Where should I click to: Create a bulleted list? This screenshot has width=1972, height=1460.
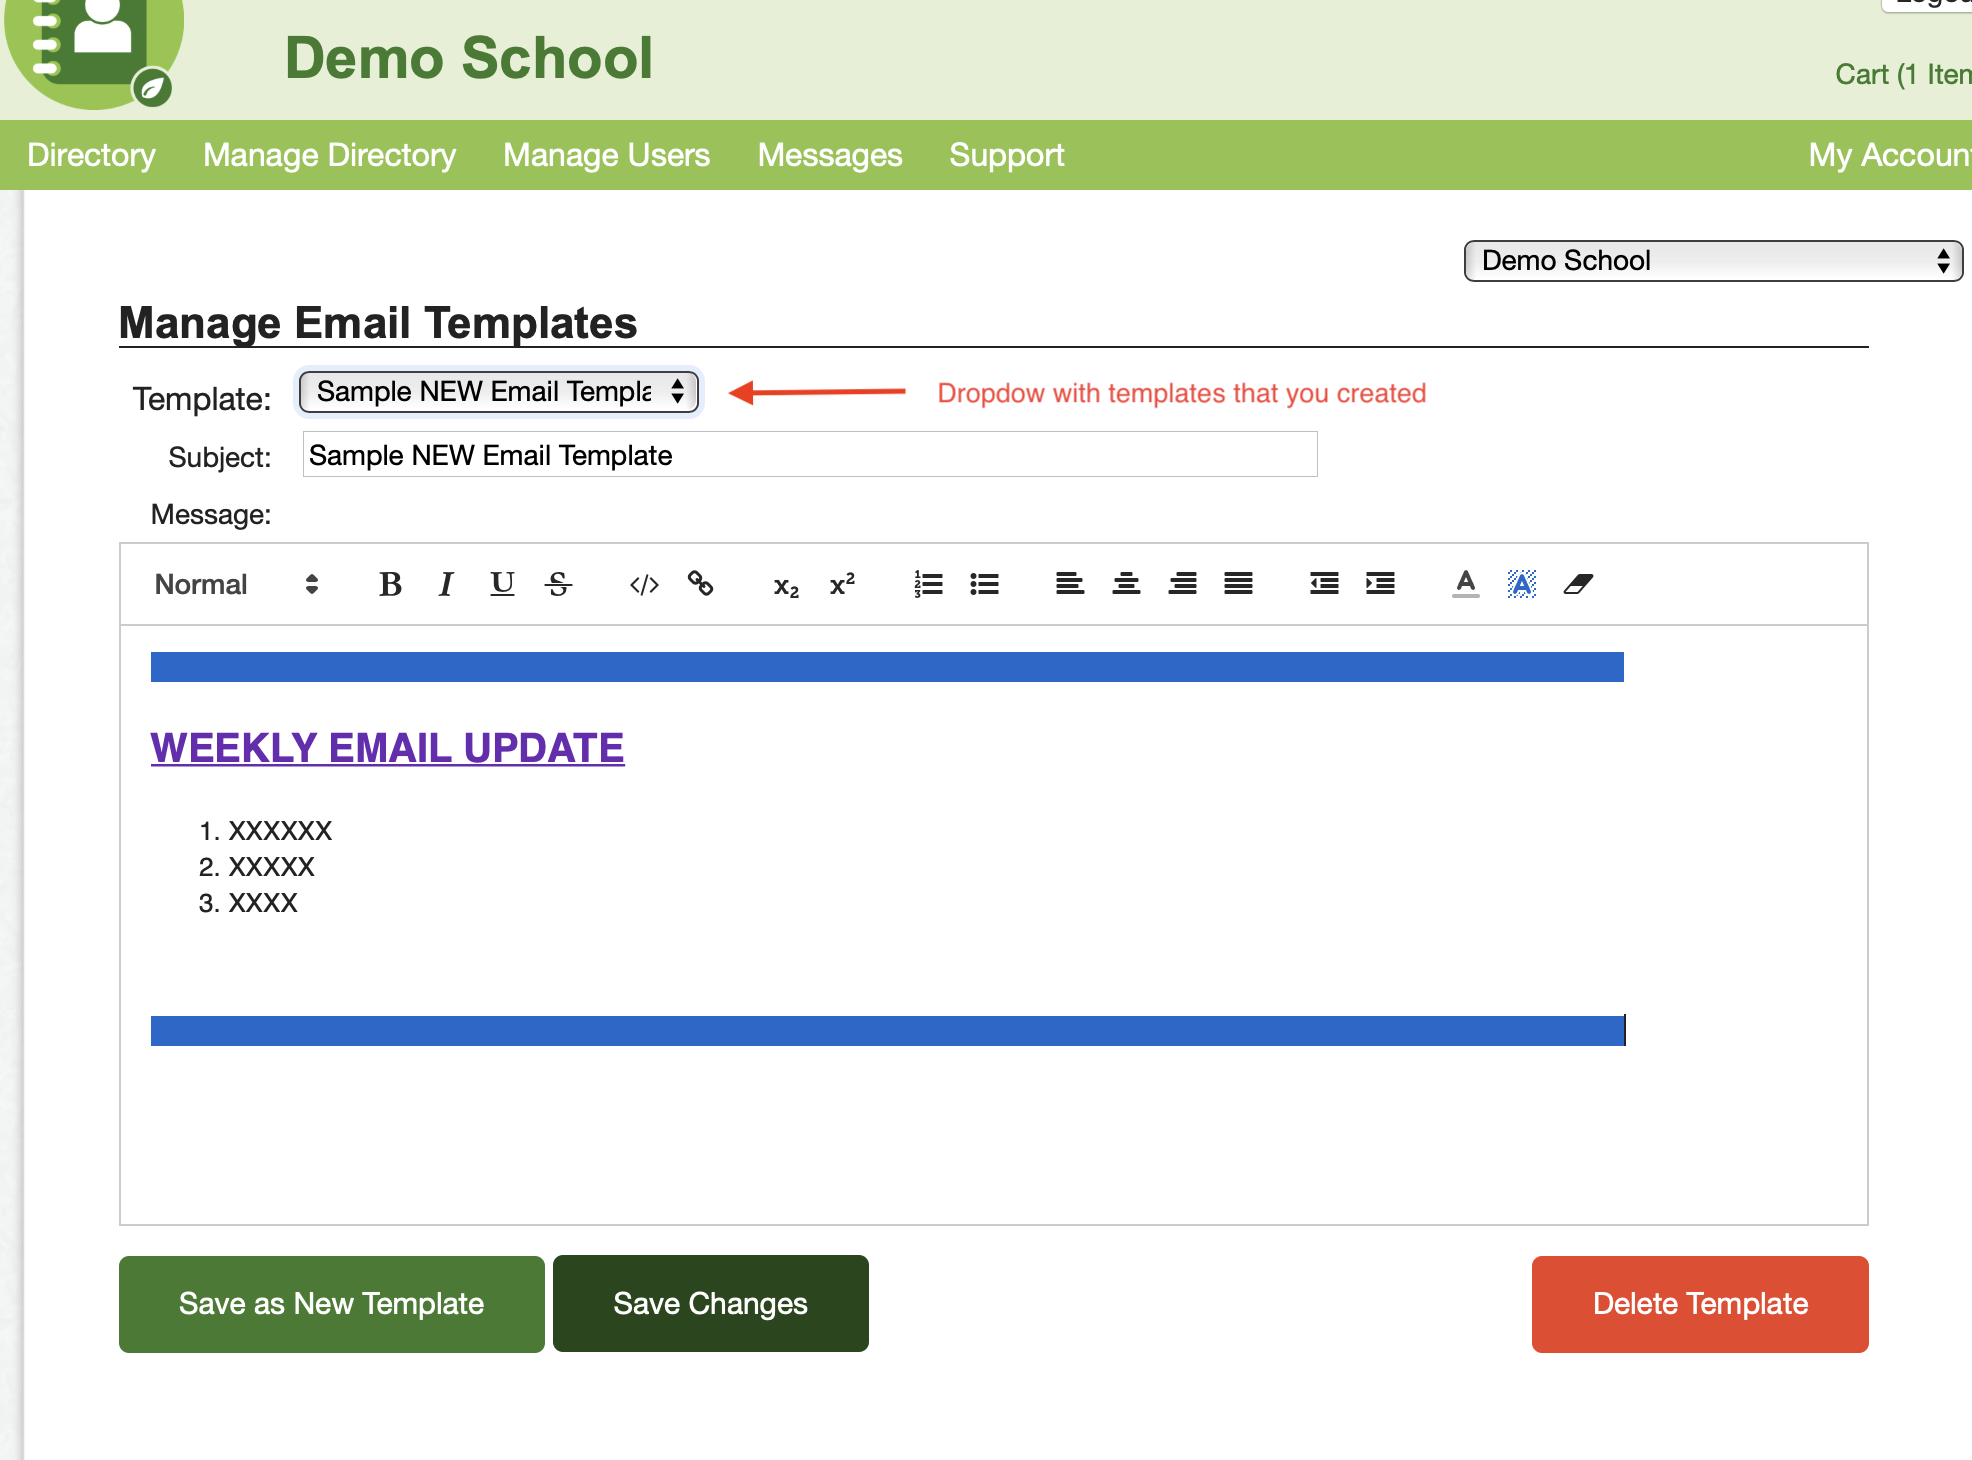[984, 584]
